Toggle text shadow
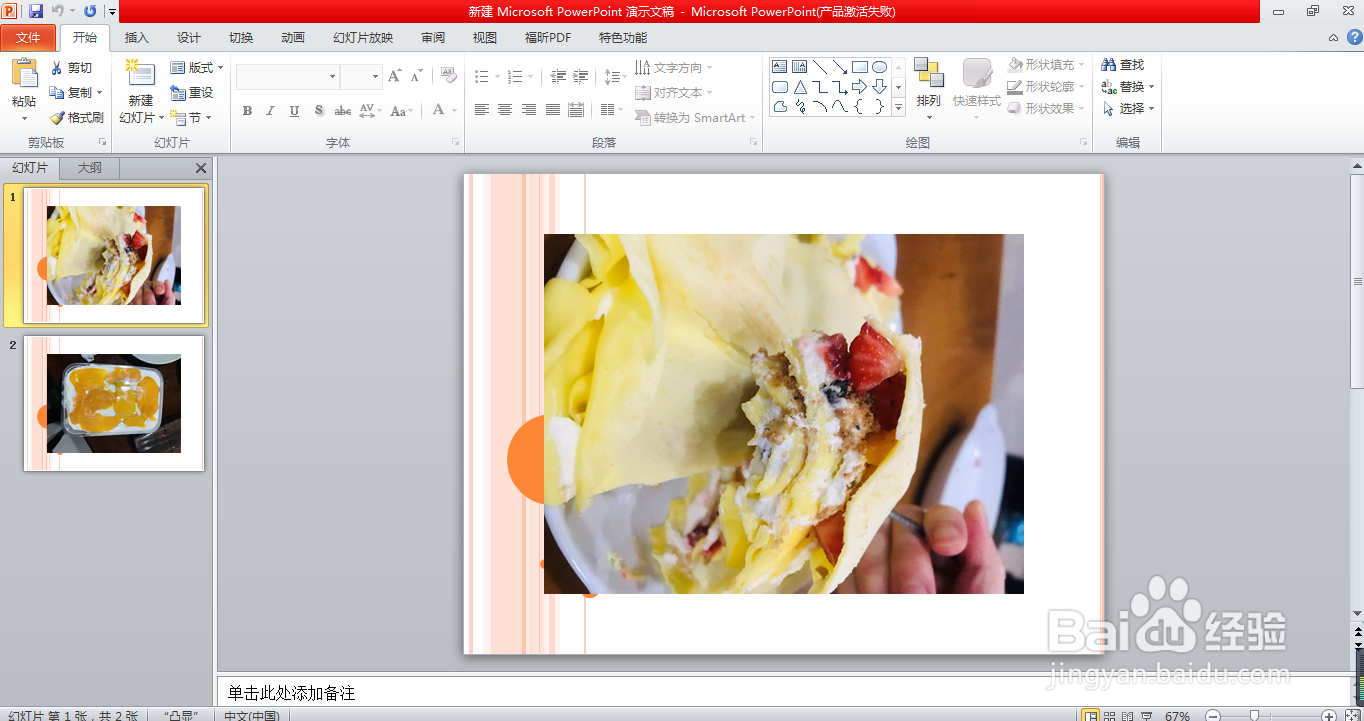 click(318, 111)
